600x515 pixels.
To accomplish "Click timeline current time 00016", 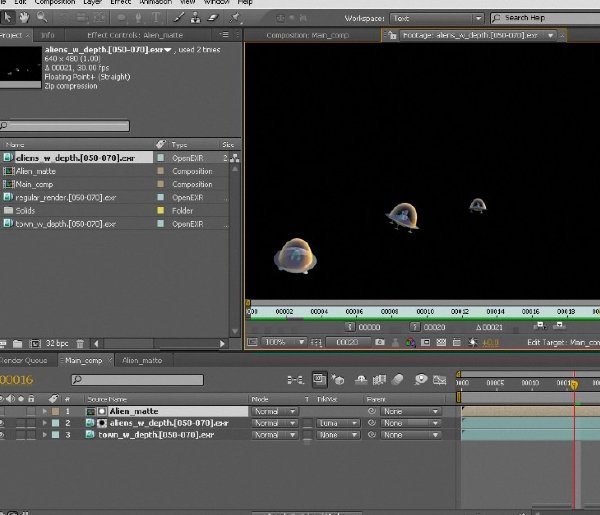I will point(17,380).
